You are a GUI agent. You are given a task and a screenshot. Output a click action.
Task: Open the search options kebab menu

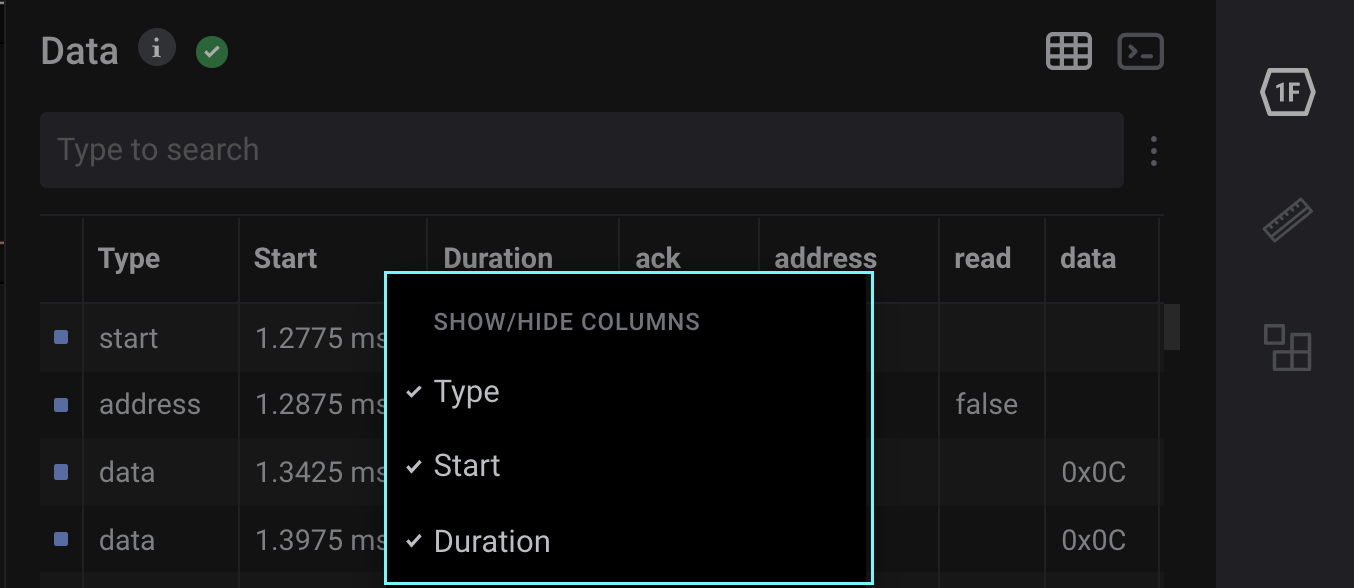point(1153,150)
